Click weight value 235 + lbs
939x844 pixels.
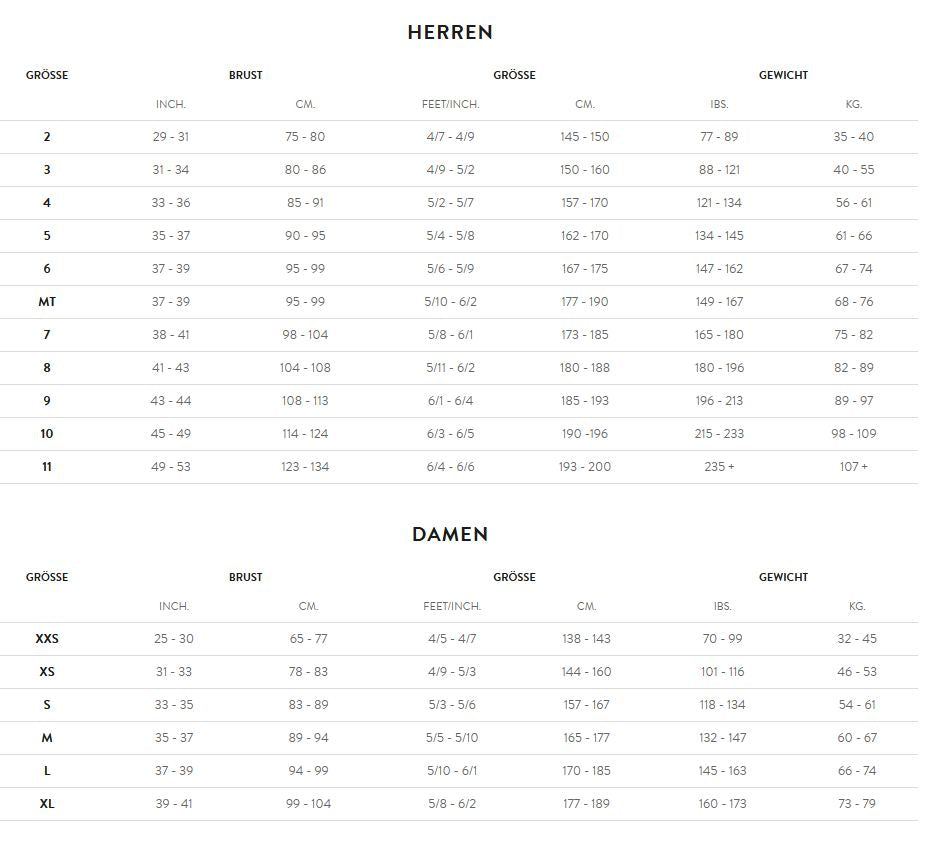pos(719,467)
